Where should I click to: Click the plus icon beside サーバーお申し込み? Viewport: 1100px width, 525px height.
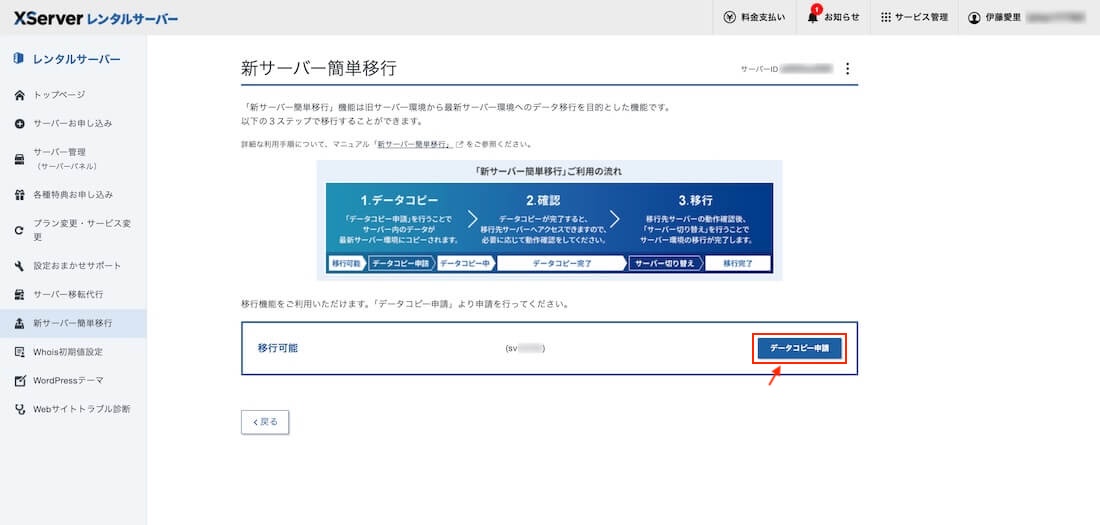point(20,124)
